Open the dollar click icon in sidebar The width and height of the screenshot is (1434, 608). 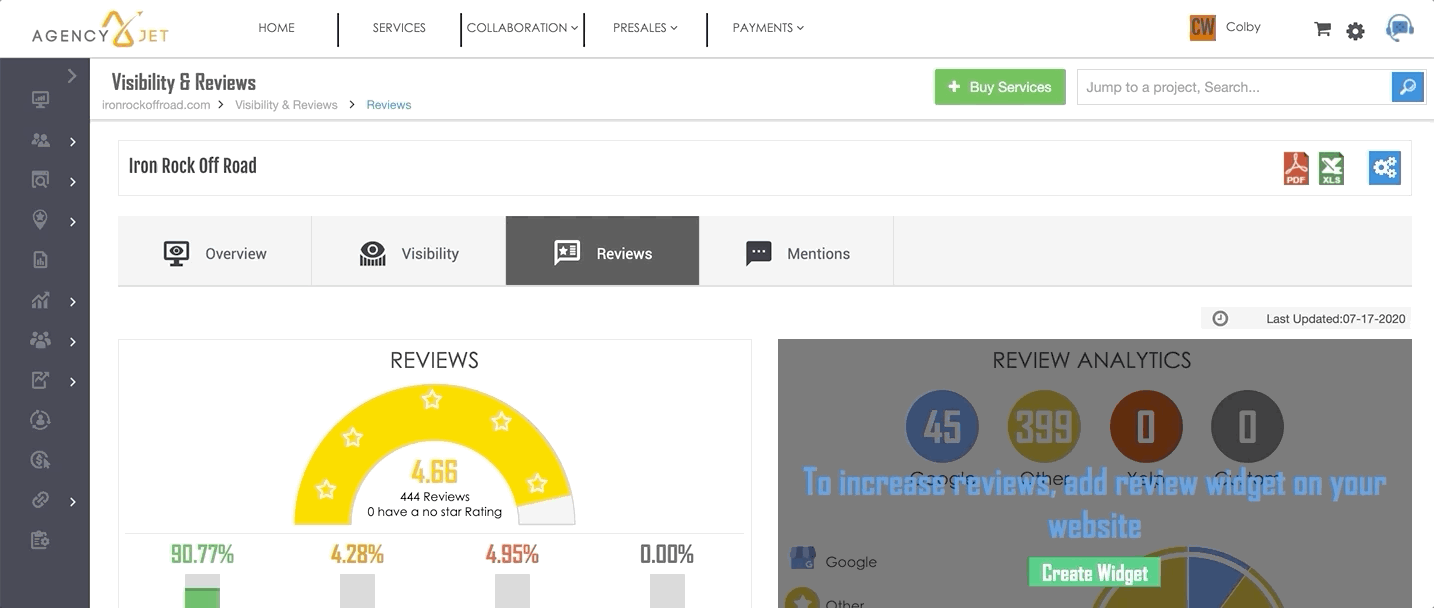coord(40,460)
